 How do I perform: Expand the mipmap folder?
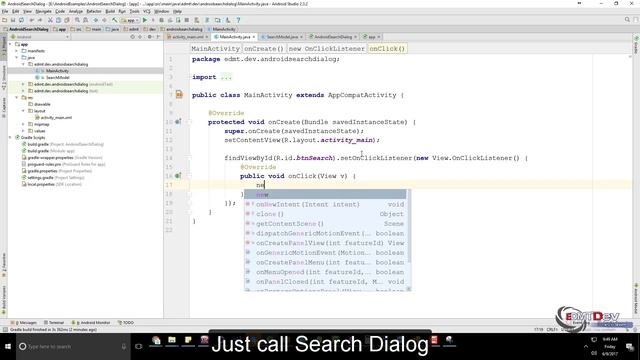point(23,124)
